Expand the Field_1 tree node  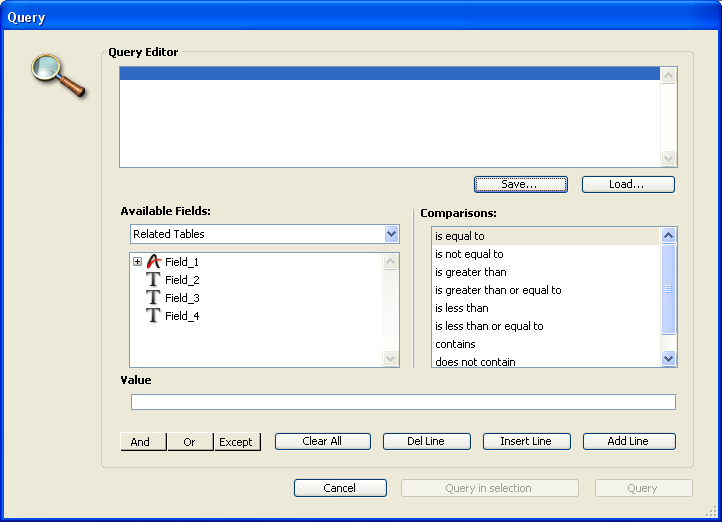pos(136,262)
